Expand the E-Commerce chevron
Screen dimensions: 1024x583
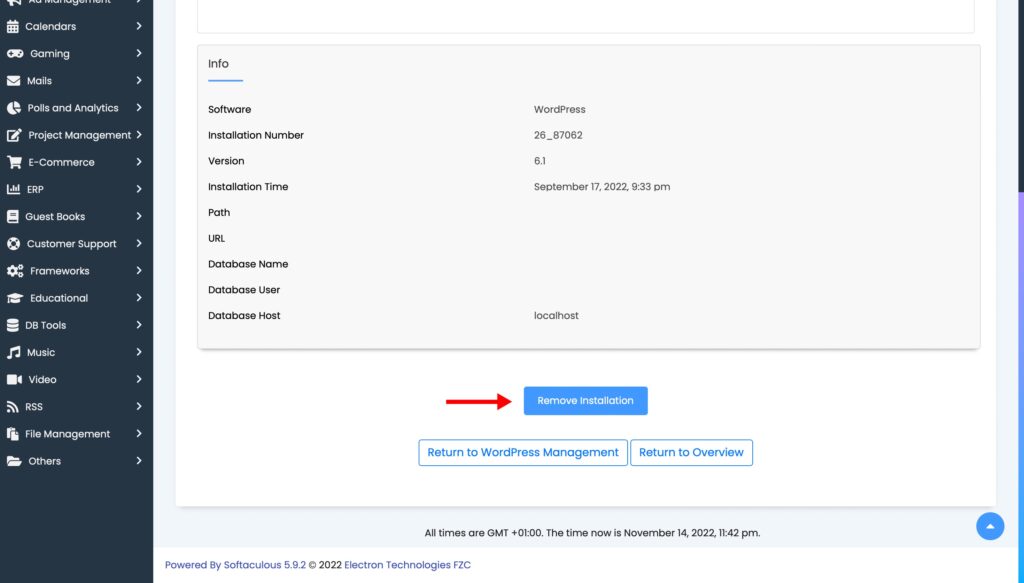pyautogui.click(x=139, y=162)
